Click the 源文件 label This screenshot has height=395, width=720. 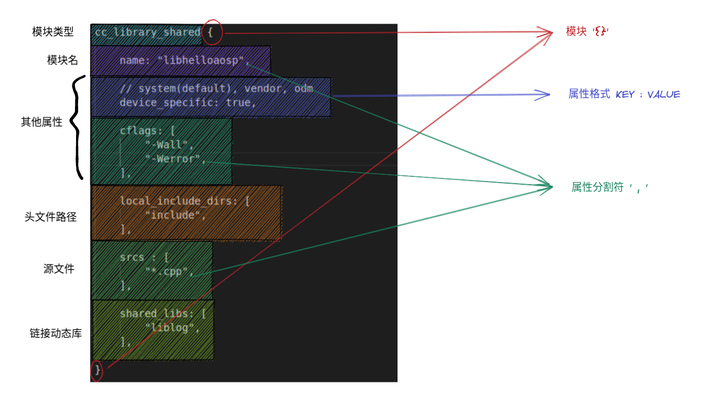(59, 269)
